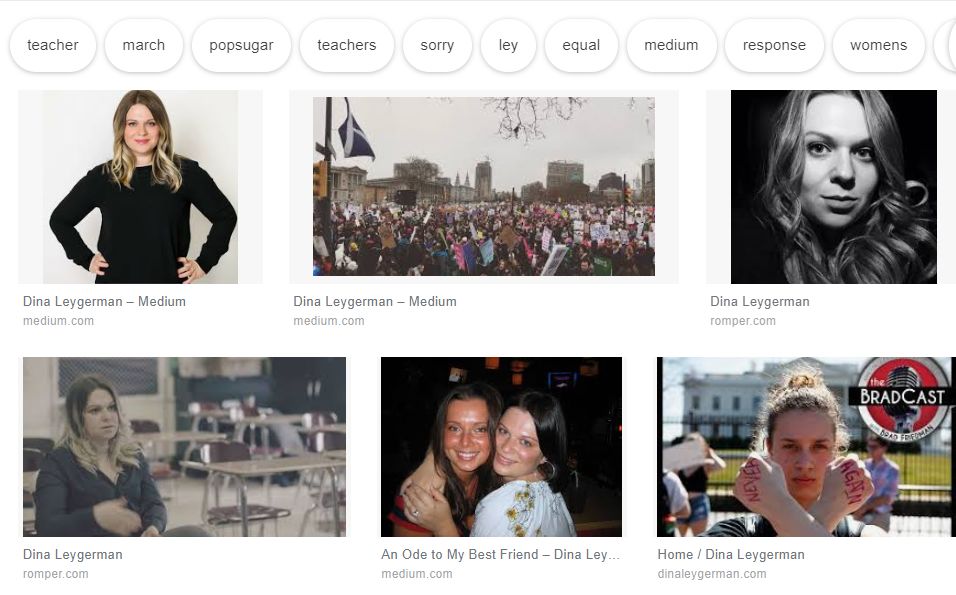Tap the "ley" filter chip

pyautogui.click(x=509, y=45)
